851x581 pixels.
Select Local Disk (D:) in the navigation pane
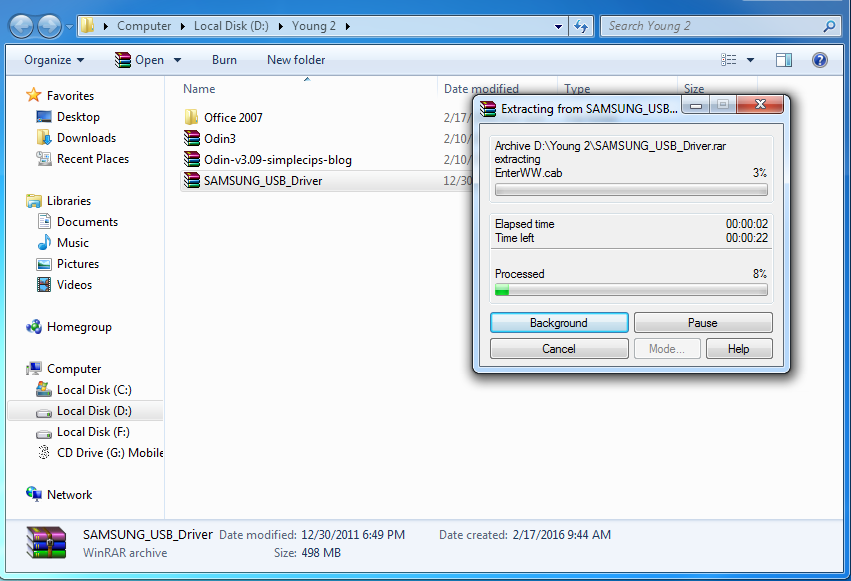point(94,411)
